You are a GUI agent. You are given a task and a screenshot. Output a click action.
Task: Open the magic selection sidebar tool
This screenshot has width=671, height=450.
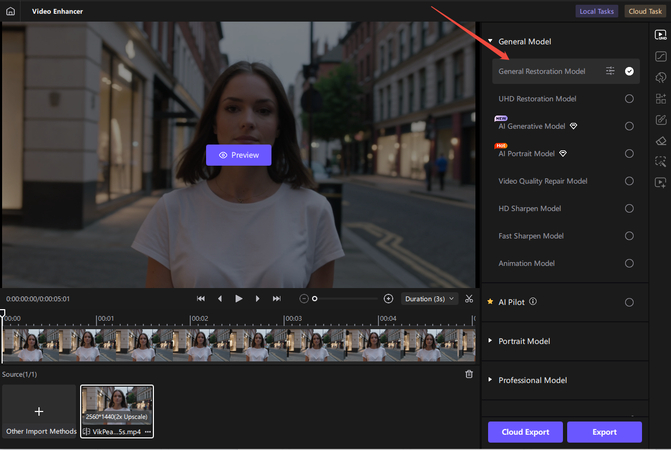[660, 162]
